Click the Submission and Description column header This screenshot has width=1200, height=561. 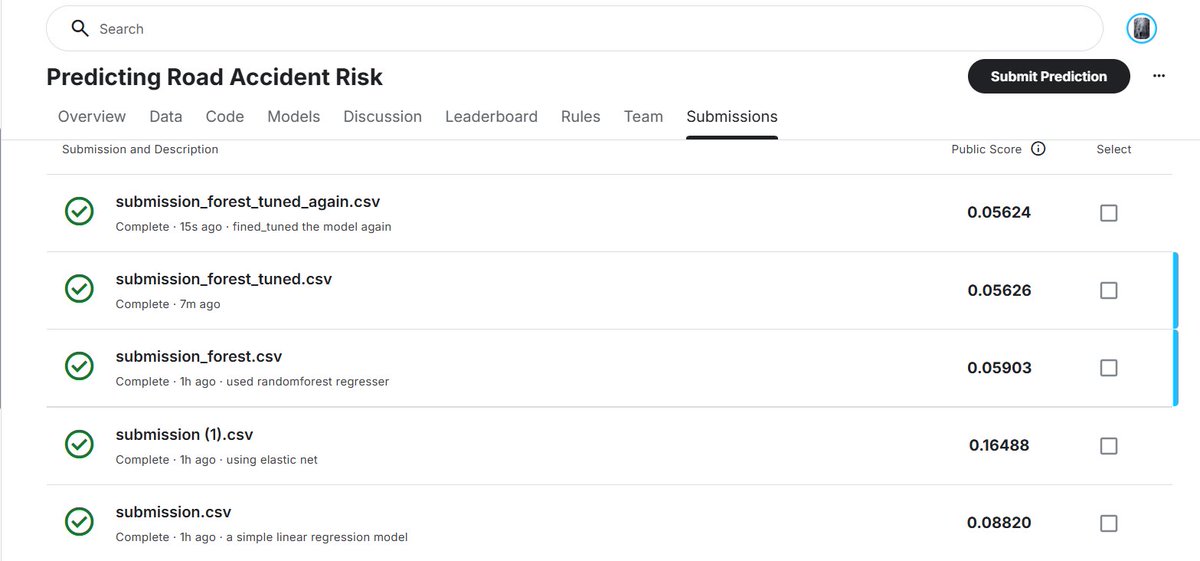pos(140,149)
